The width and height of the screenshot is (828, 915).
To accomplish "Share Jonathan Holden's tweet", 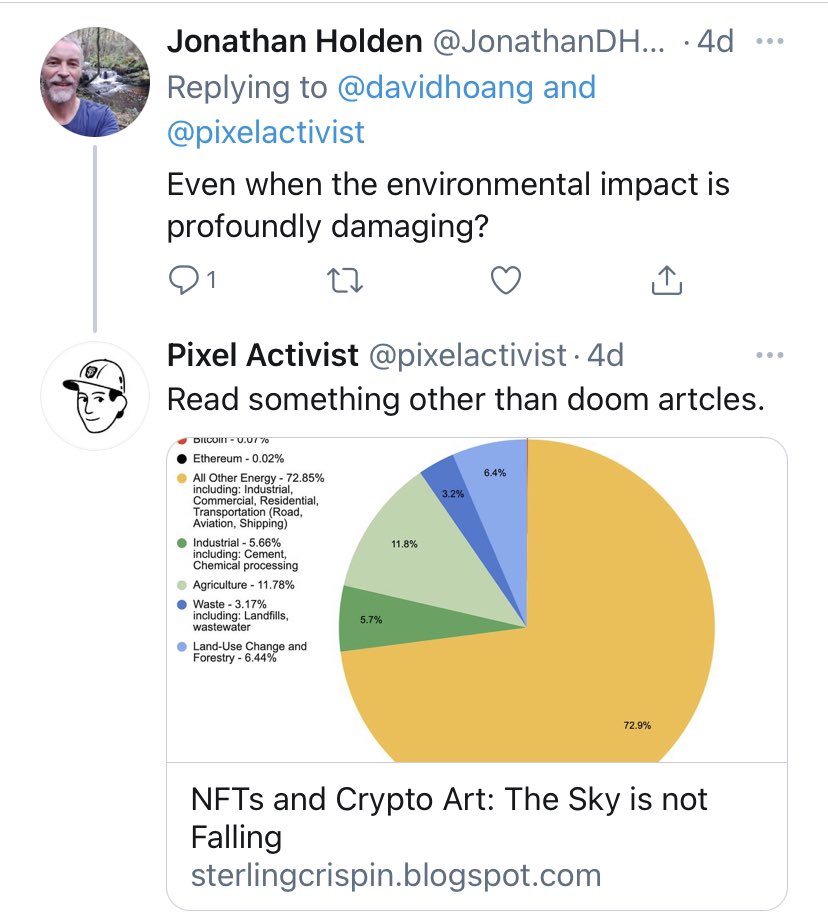I will pyautogui.click(x=666, y=282).
